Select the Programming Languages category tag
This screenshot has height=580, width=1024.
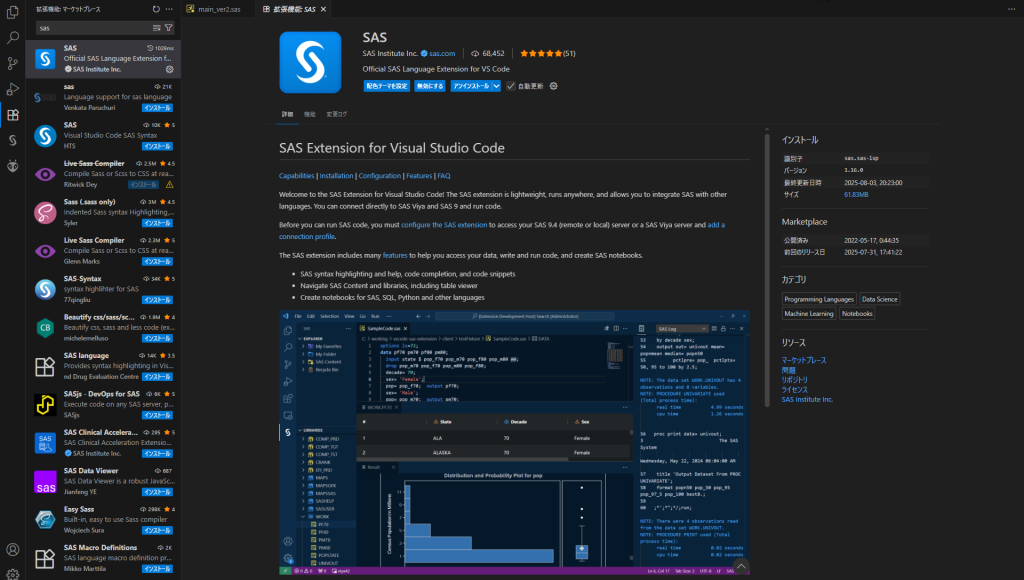(819, 299)
